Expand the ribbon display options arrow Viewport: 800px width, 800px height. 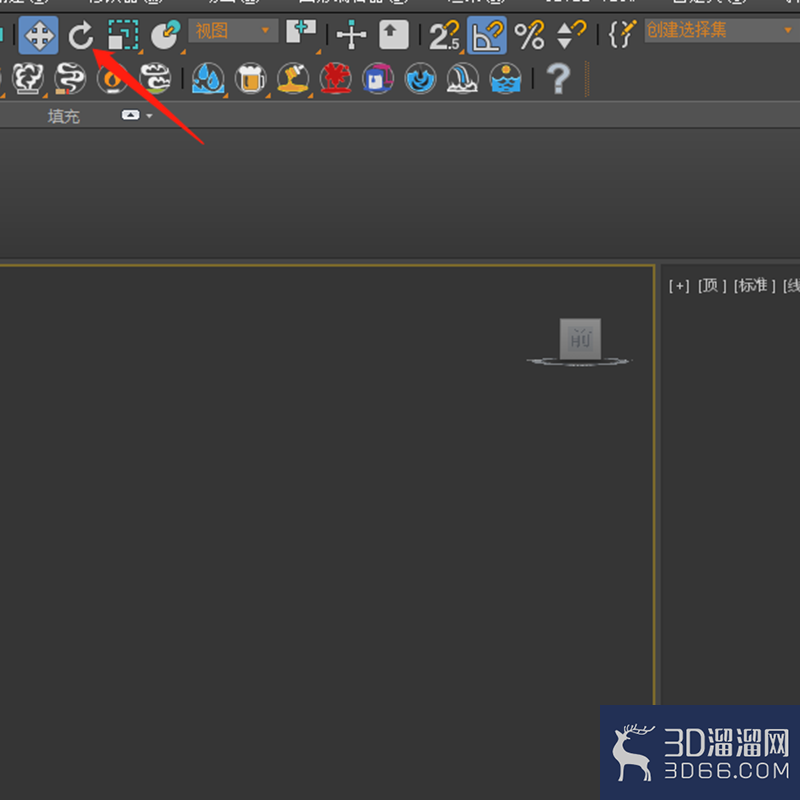pos(149,116)
